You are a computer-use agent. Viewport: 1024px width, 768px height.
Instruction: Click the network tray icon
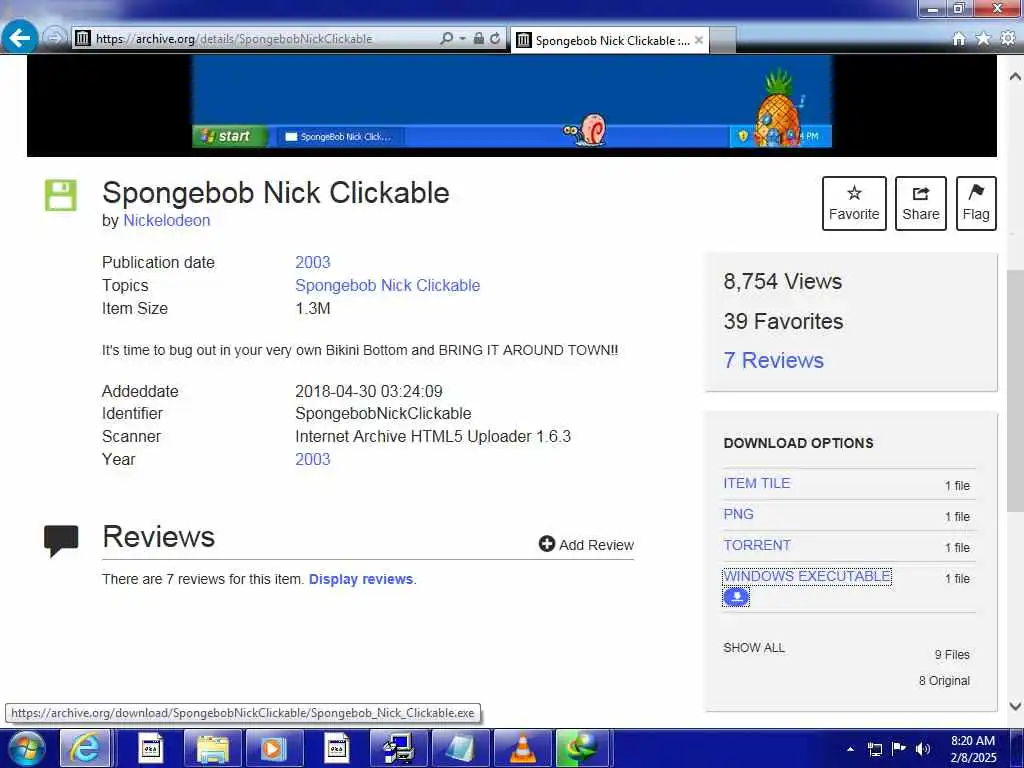click(874, 749)
